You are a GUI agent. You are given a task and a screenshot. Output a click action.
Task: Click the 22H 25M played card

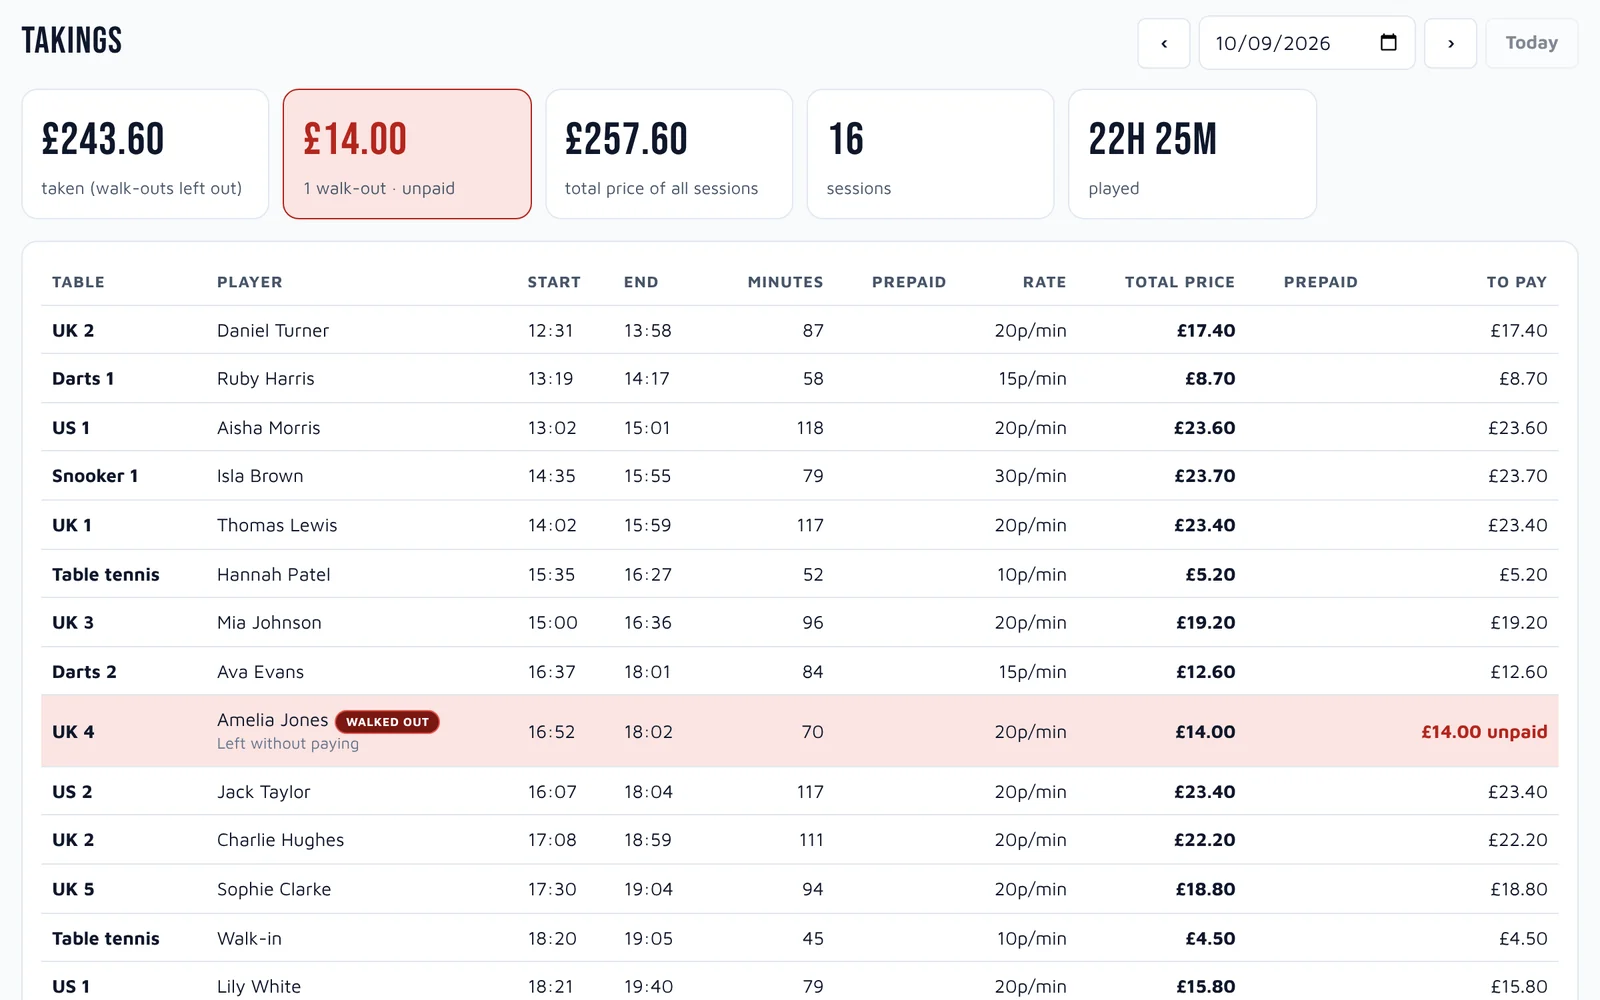tap(1192, 154)
